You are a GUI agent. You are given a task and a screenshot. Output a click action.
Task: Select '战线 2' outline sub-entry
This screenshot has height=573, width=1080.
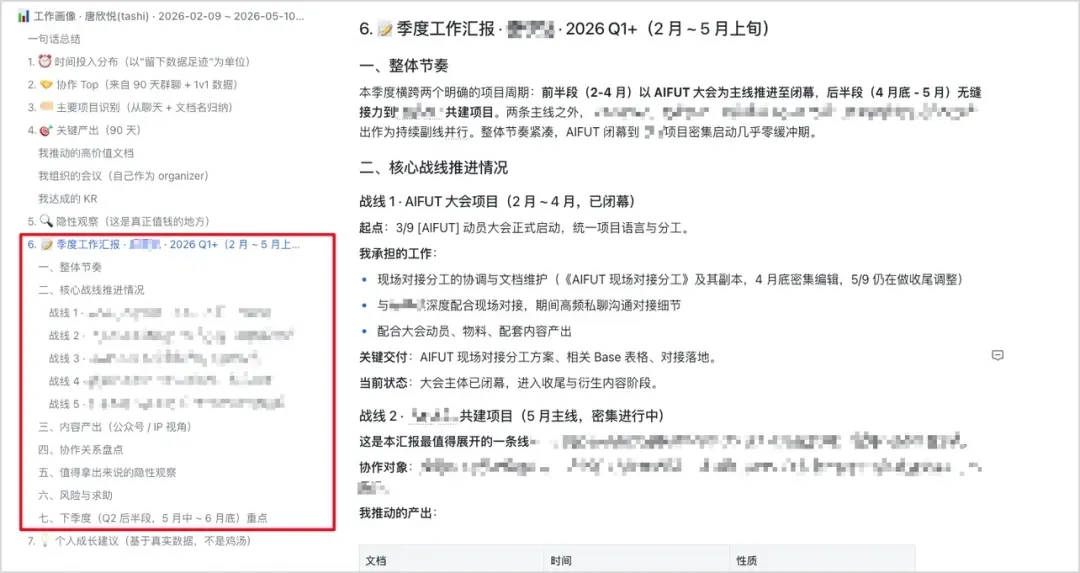[x=171, y=335]
